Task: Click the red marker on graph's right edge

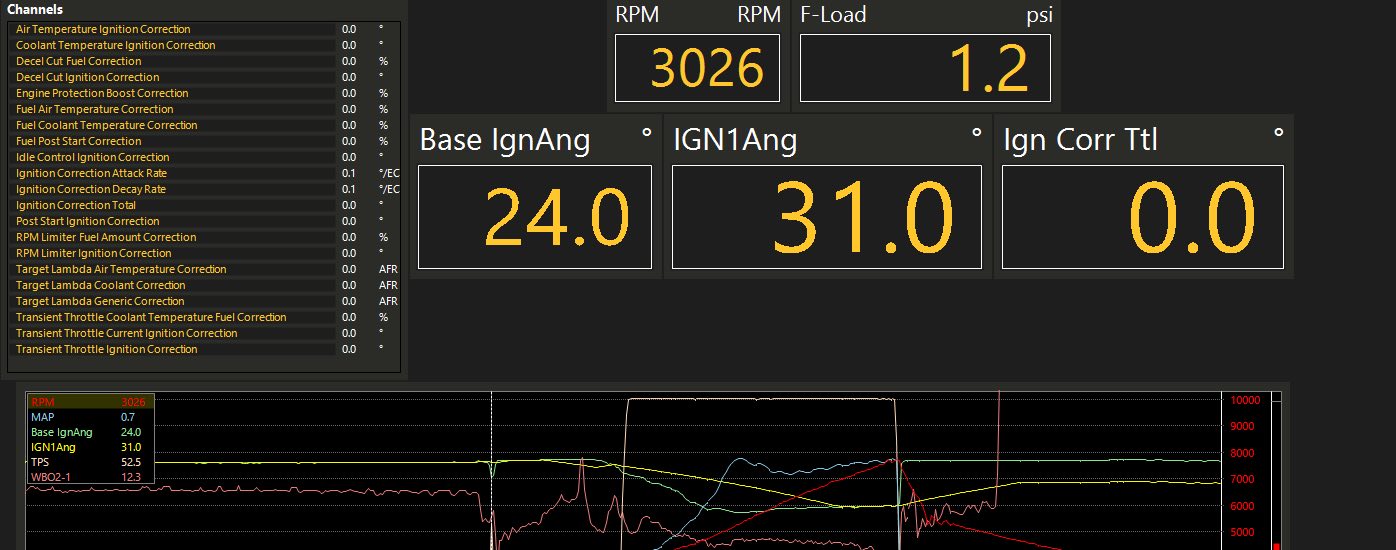Action: pos(1277,546)
